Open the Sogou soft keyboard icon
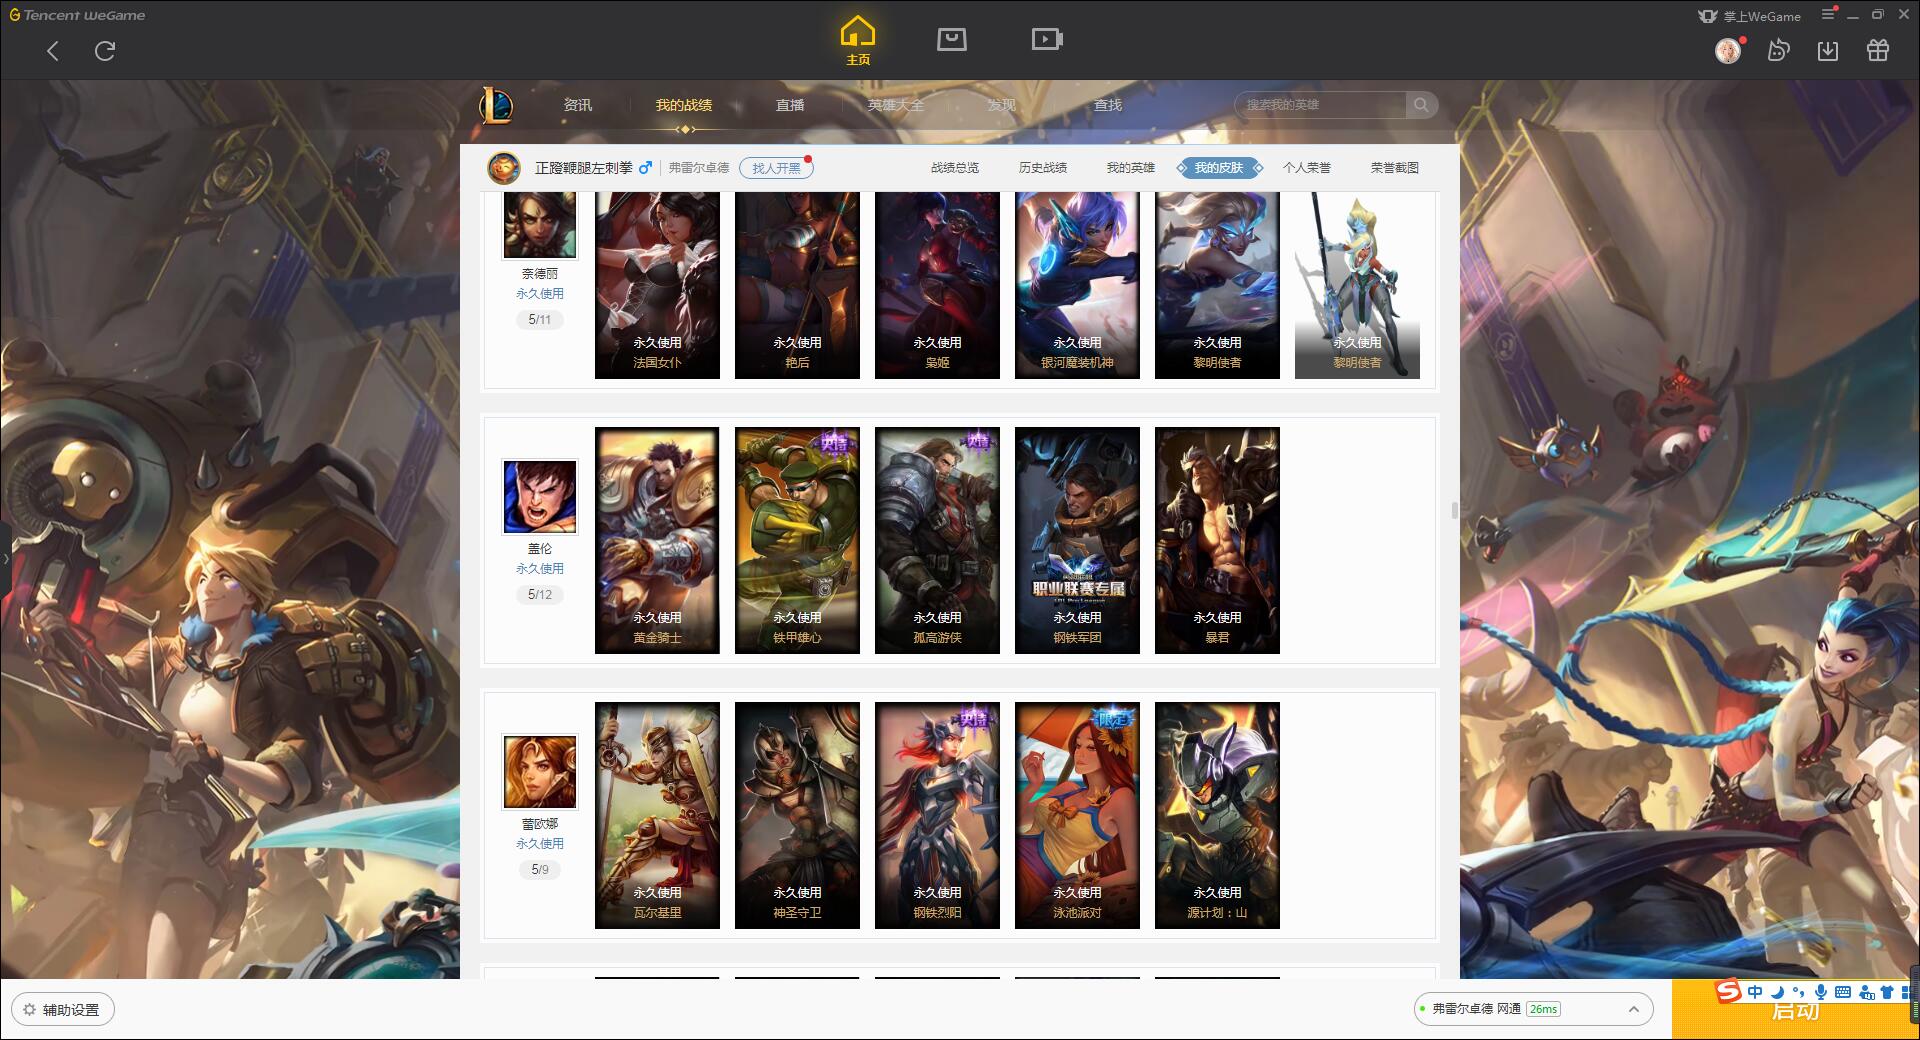The height and width of the screenshot is (1040, 1920). point(1843,992)
